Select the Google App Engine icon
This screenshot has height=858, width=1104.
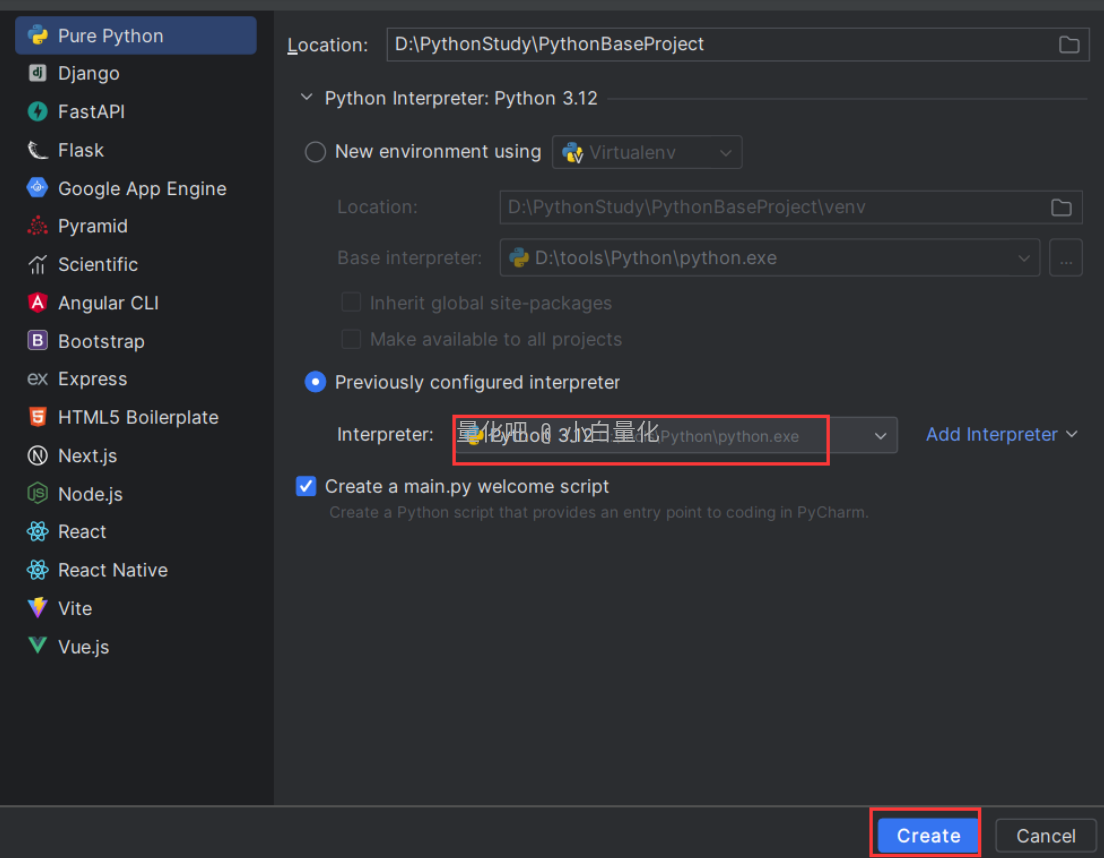(38, 188)
